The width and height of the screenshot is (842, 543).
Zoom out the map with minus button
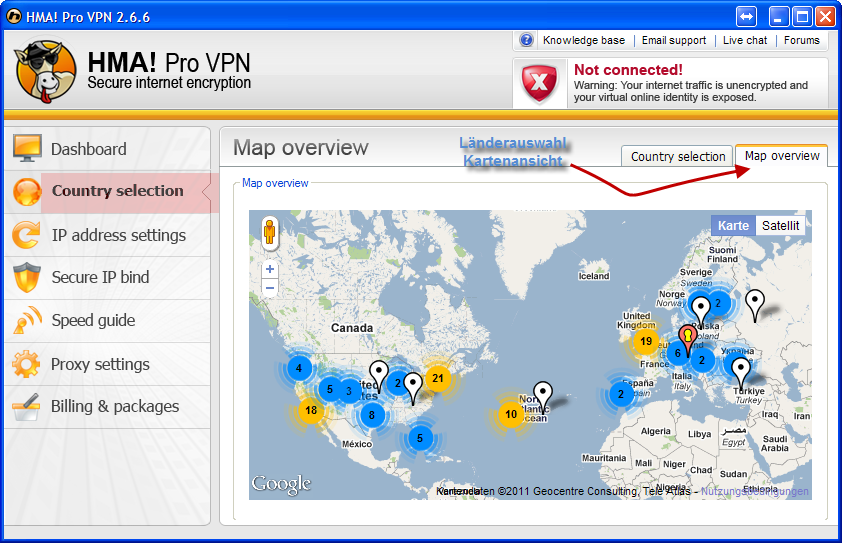pyautogui.click(x=270, y=288)
